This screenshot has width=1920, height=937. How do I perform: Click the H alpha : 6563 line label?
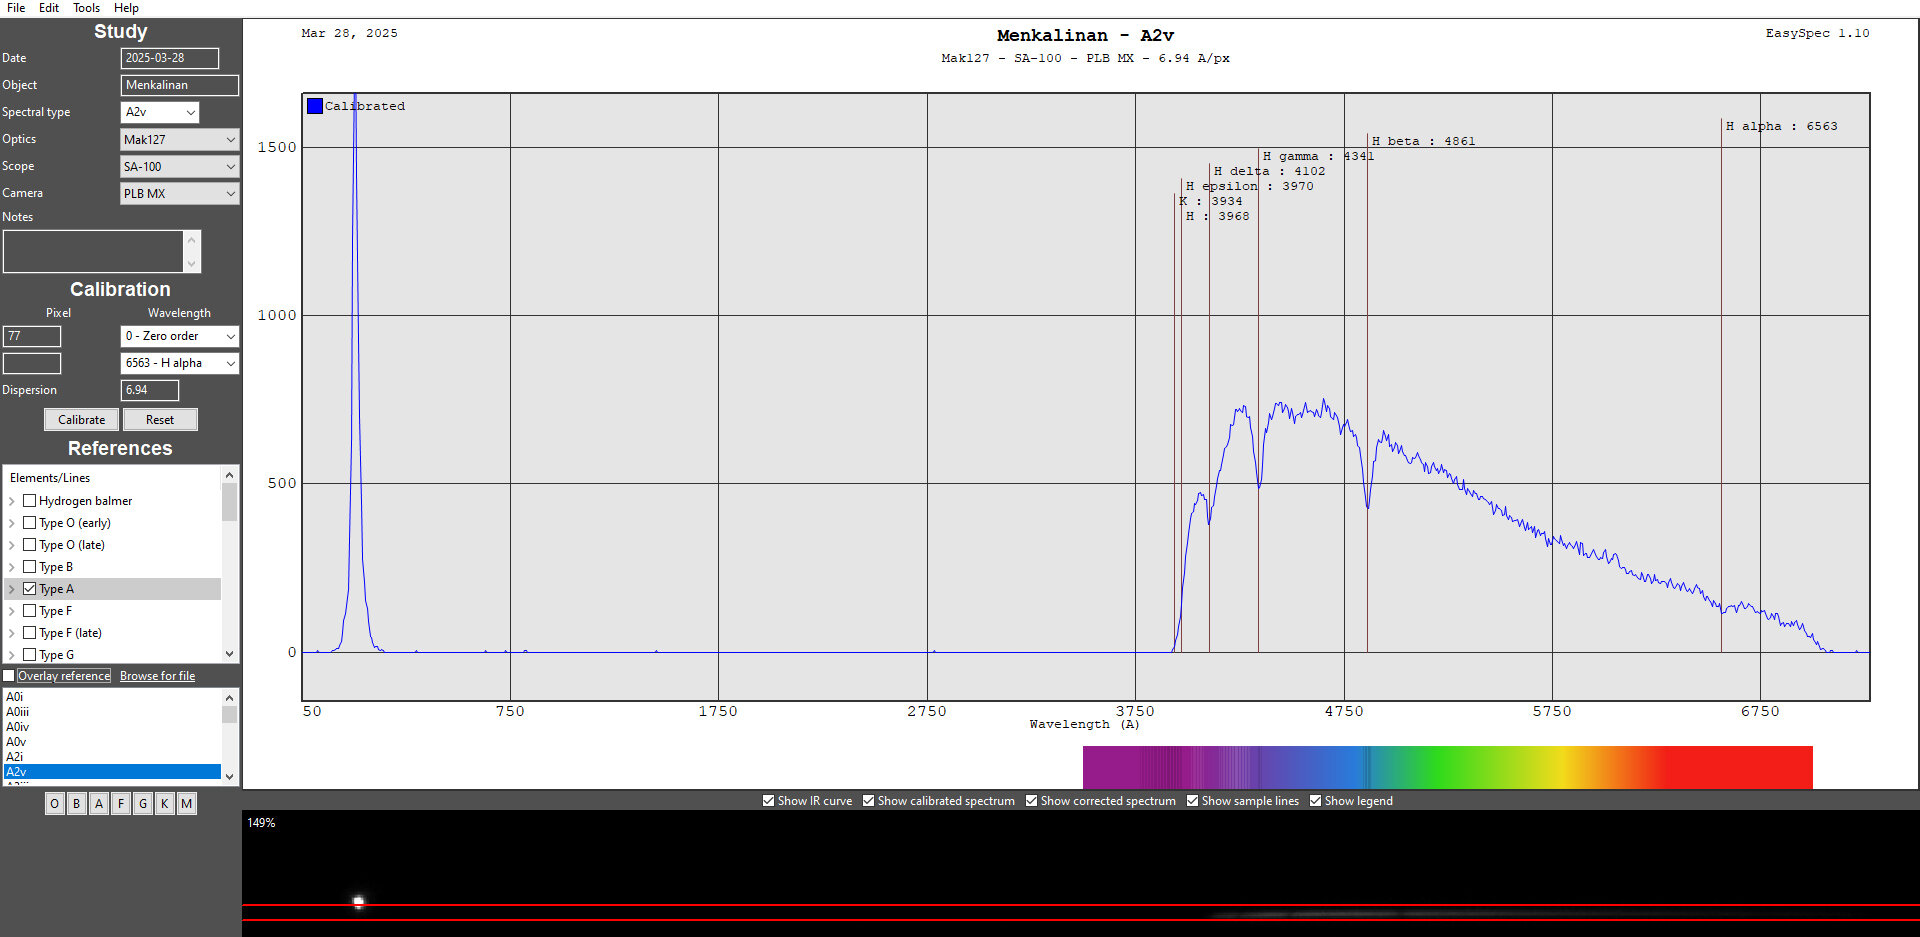coord(1781,126)
